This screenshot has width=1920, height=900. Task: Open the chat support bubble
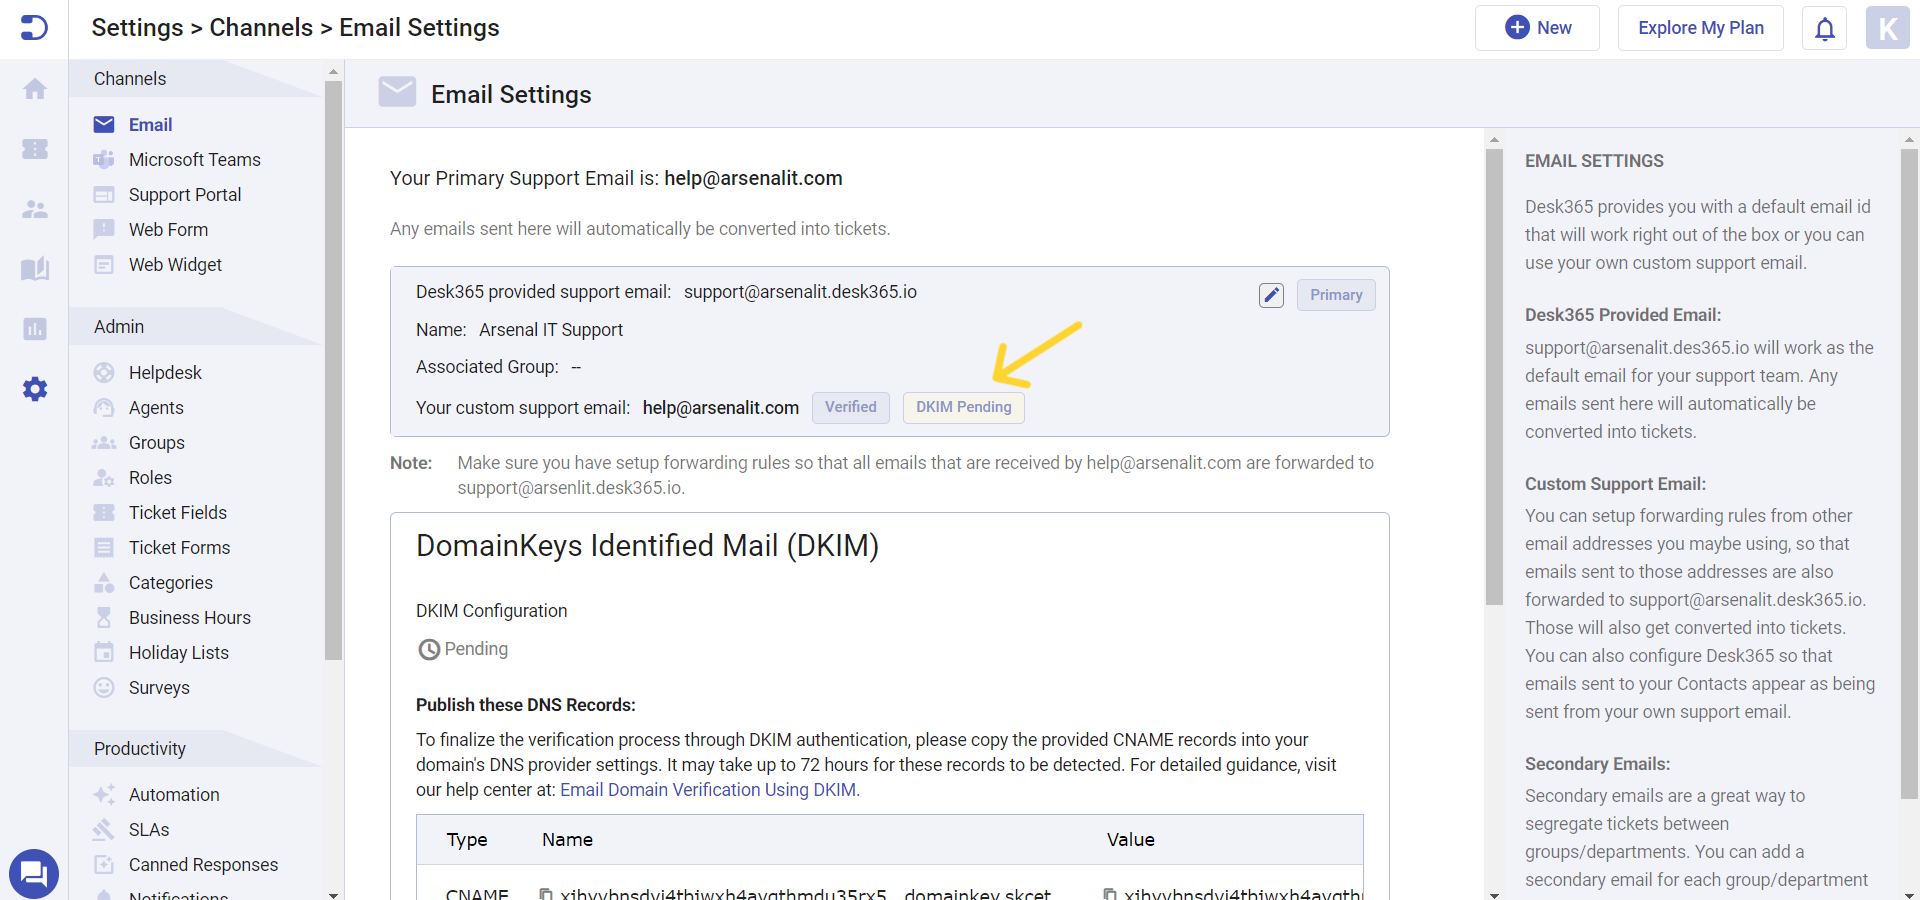click(x=33, y=873)
